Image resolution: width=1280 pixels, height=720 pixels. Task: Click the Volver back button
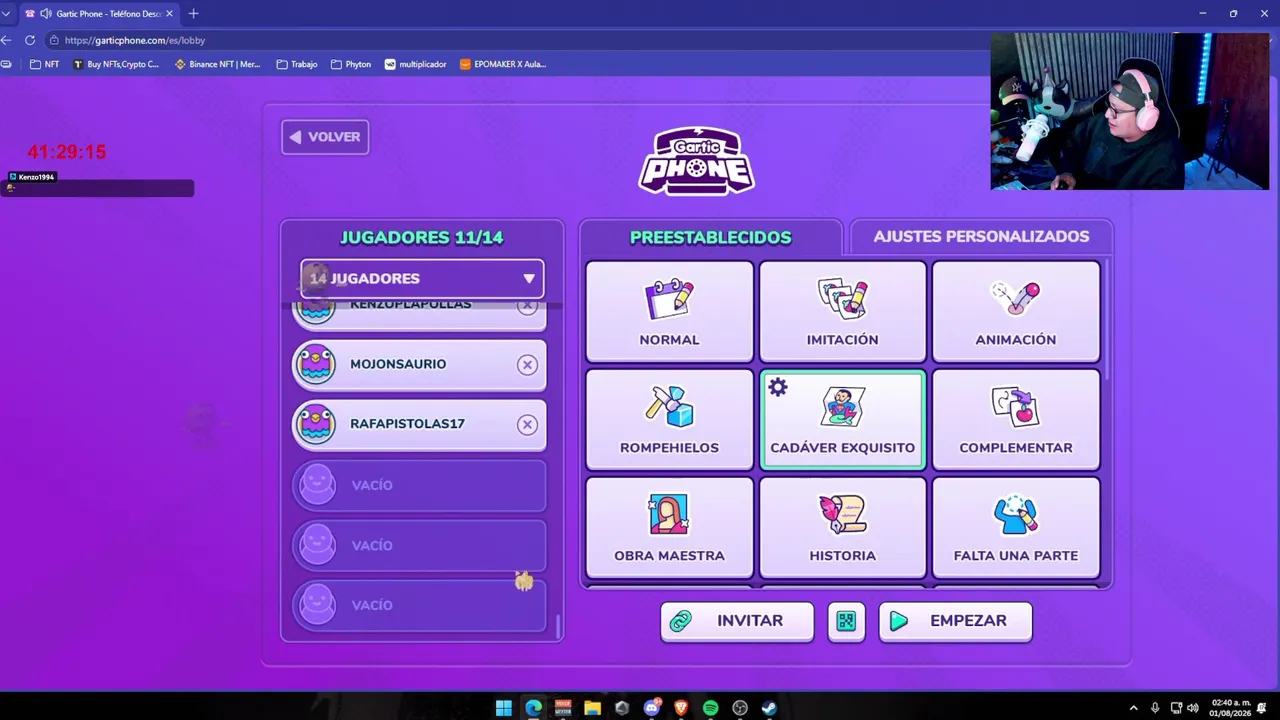pyautogui.click(x=325, y=137)
